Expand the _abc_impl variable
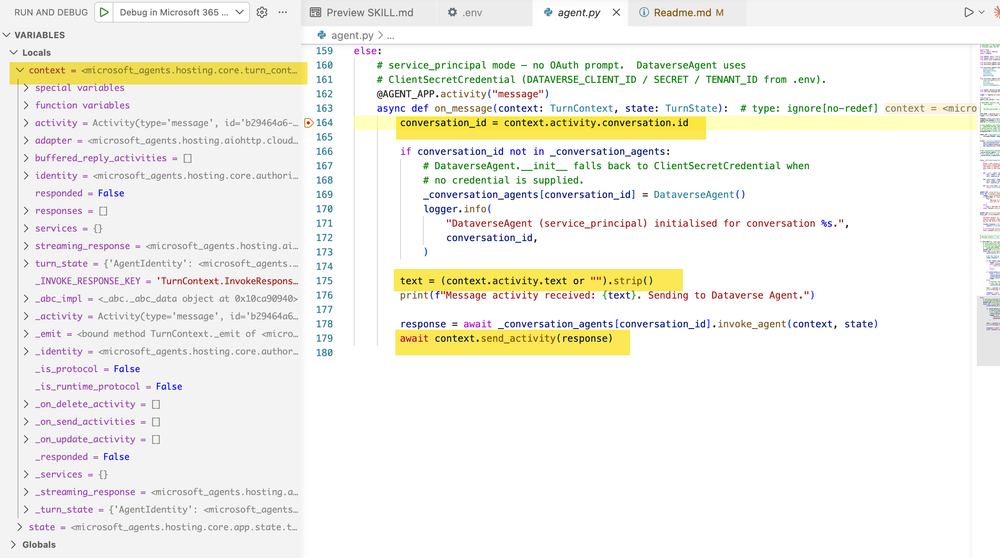This screenshot has width=1000, height=558. pyautogui.click(x=26, y=298)
